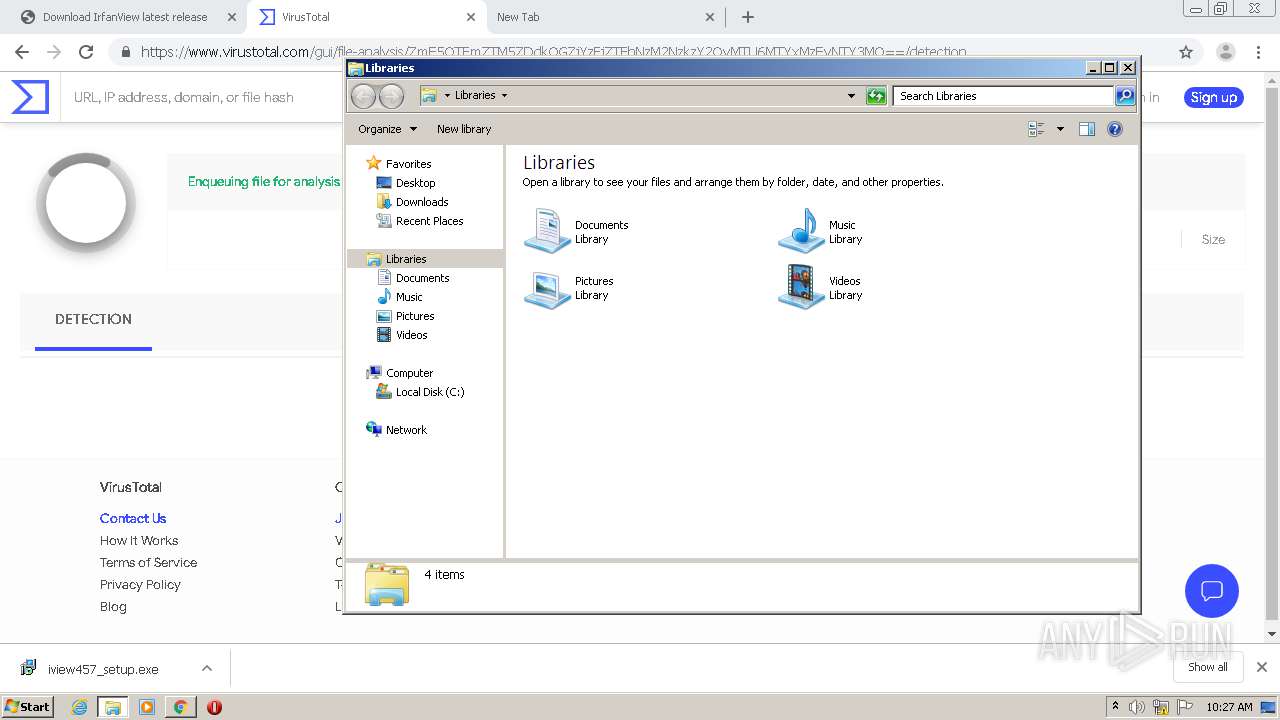Open Chrome address bar URL

[553, 52]
